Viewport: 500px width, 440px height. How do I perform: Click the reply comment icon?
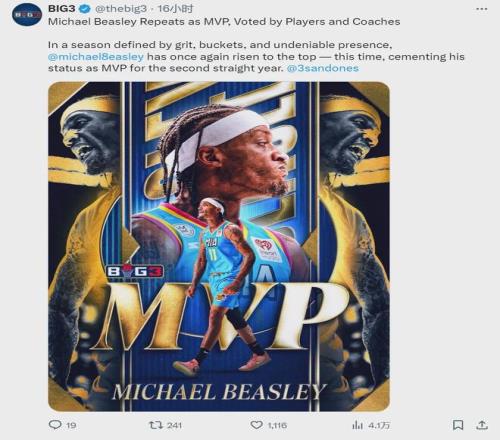[55, 425]
